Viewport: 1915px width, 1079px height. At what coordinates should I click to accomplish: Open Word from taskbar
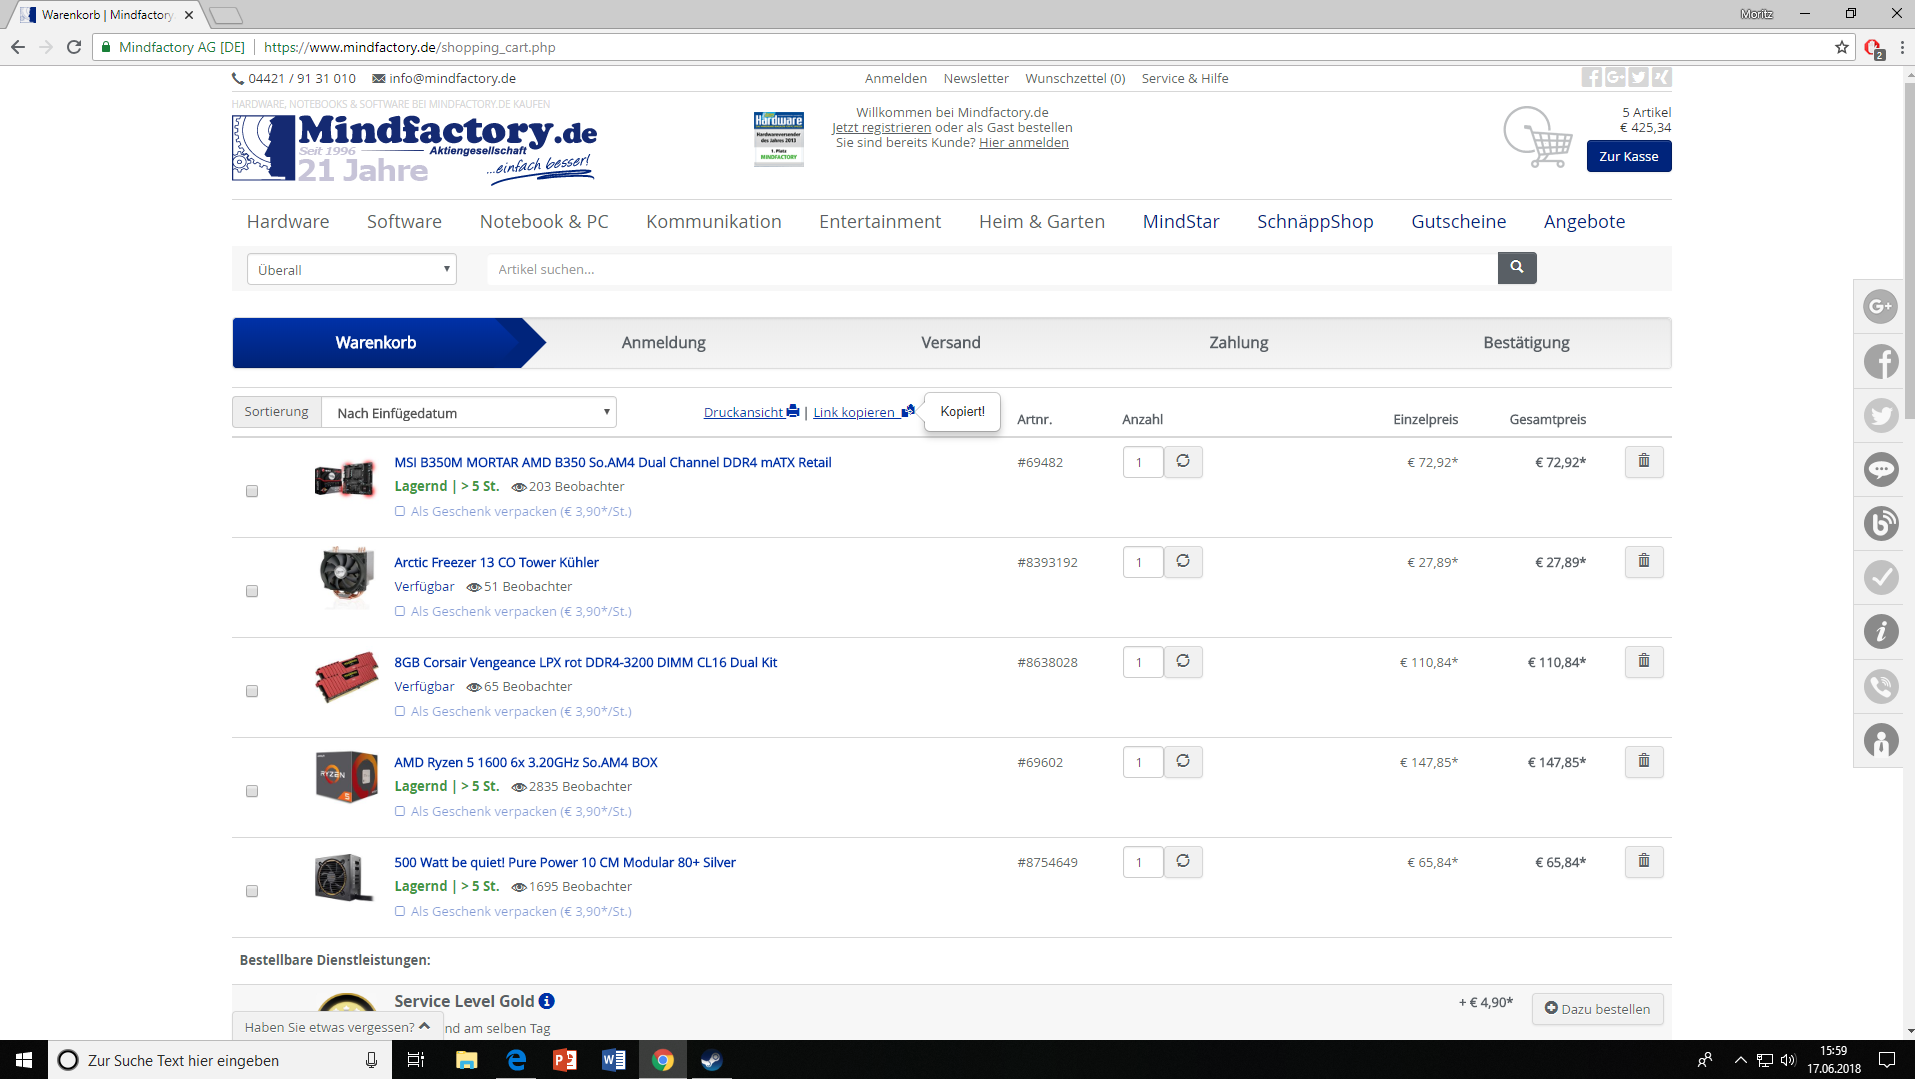point(614,1060)
